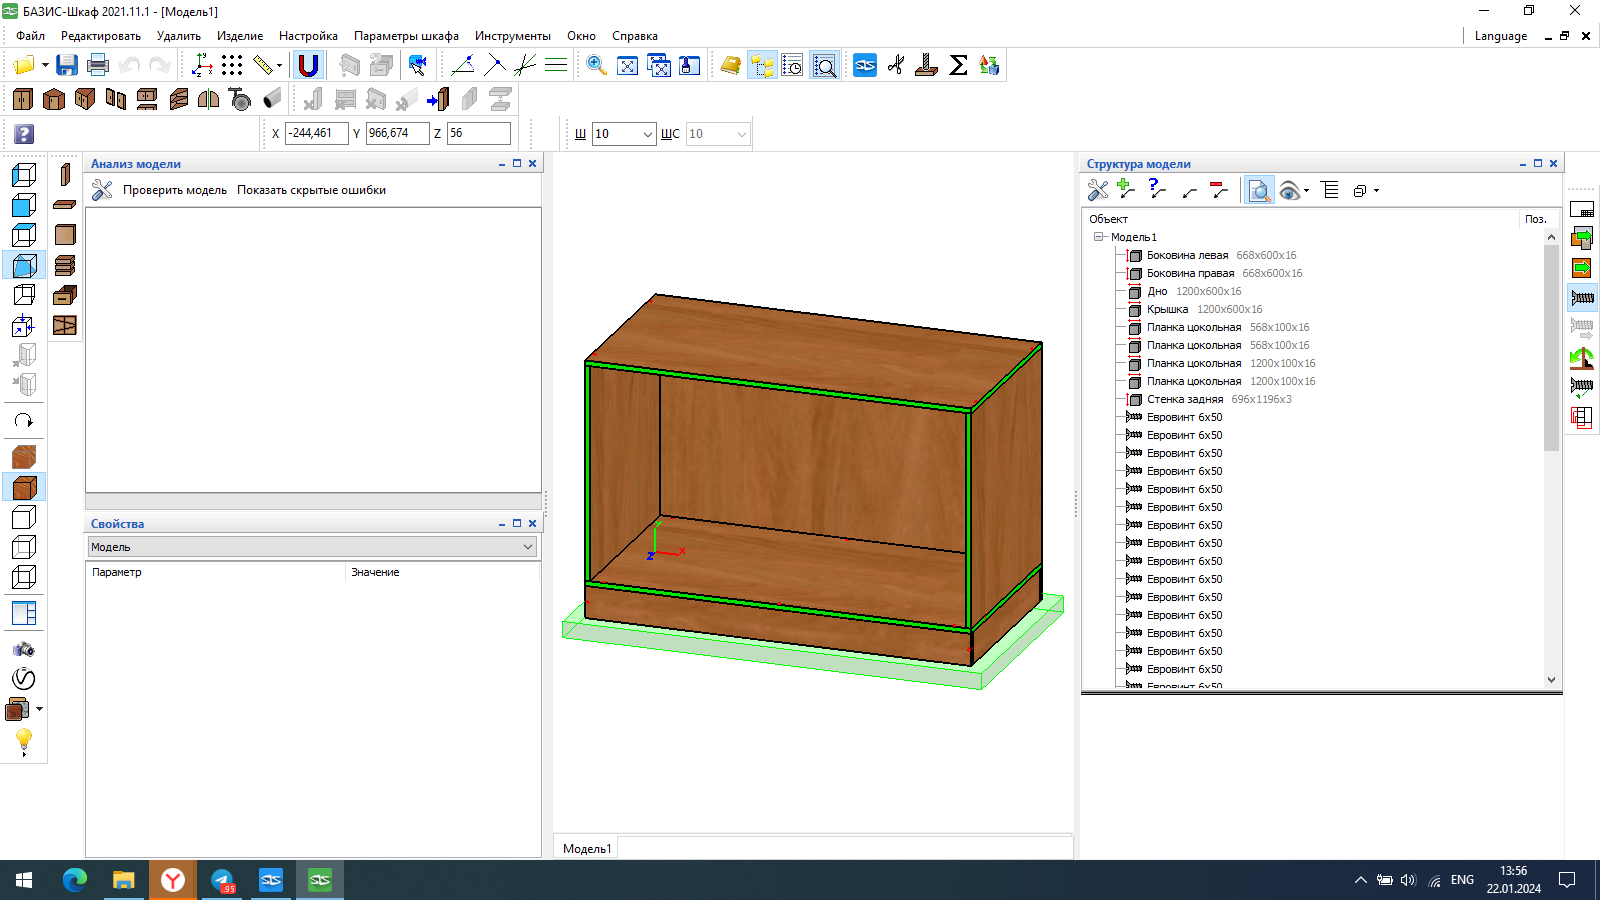1600x900 pixels.
Task: Collapse the Модель1 tree node
Action: coord(1099,237)
